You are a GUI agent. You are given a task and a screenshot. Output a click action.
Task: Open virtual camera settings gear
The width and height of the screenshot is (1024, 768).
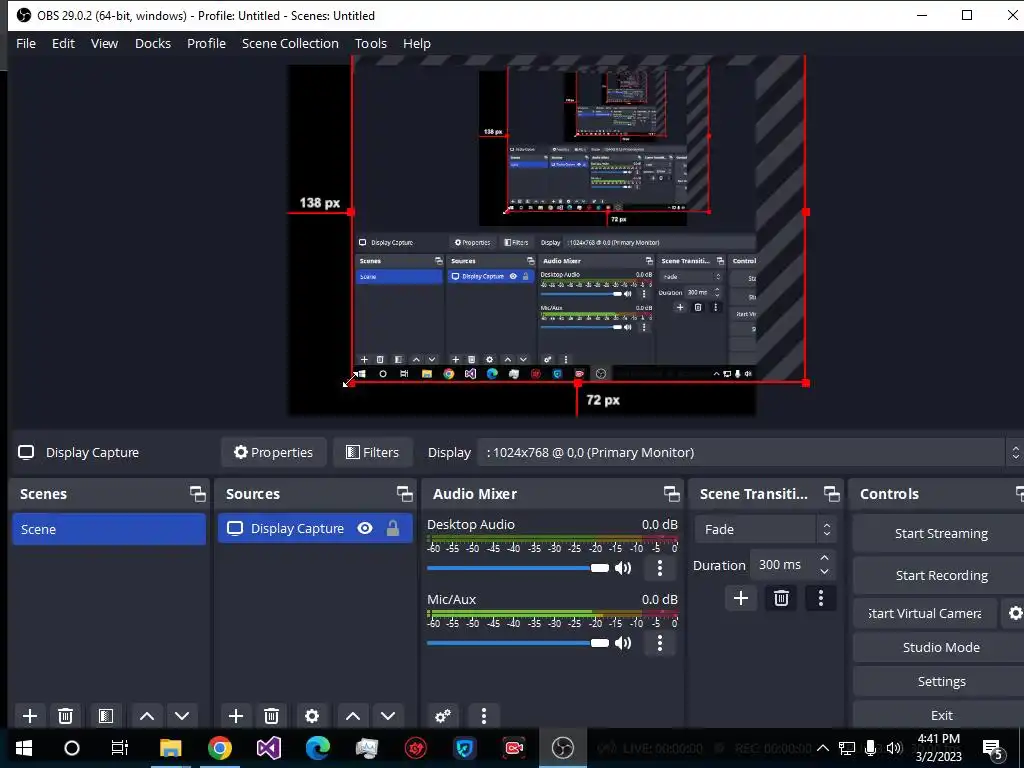coord(1015,613)
